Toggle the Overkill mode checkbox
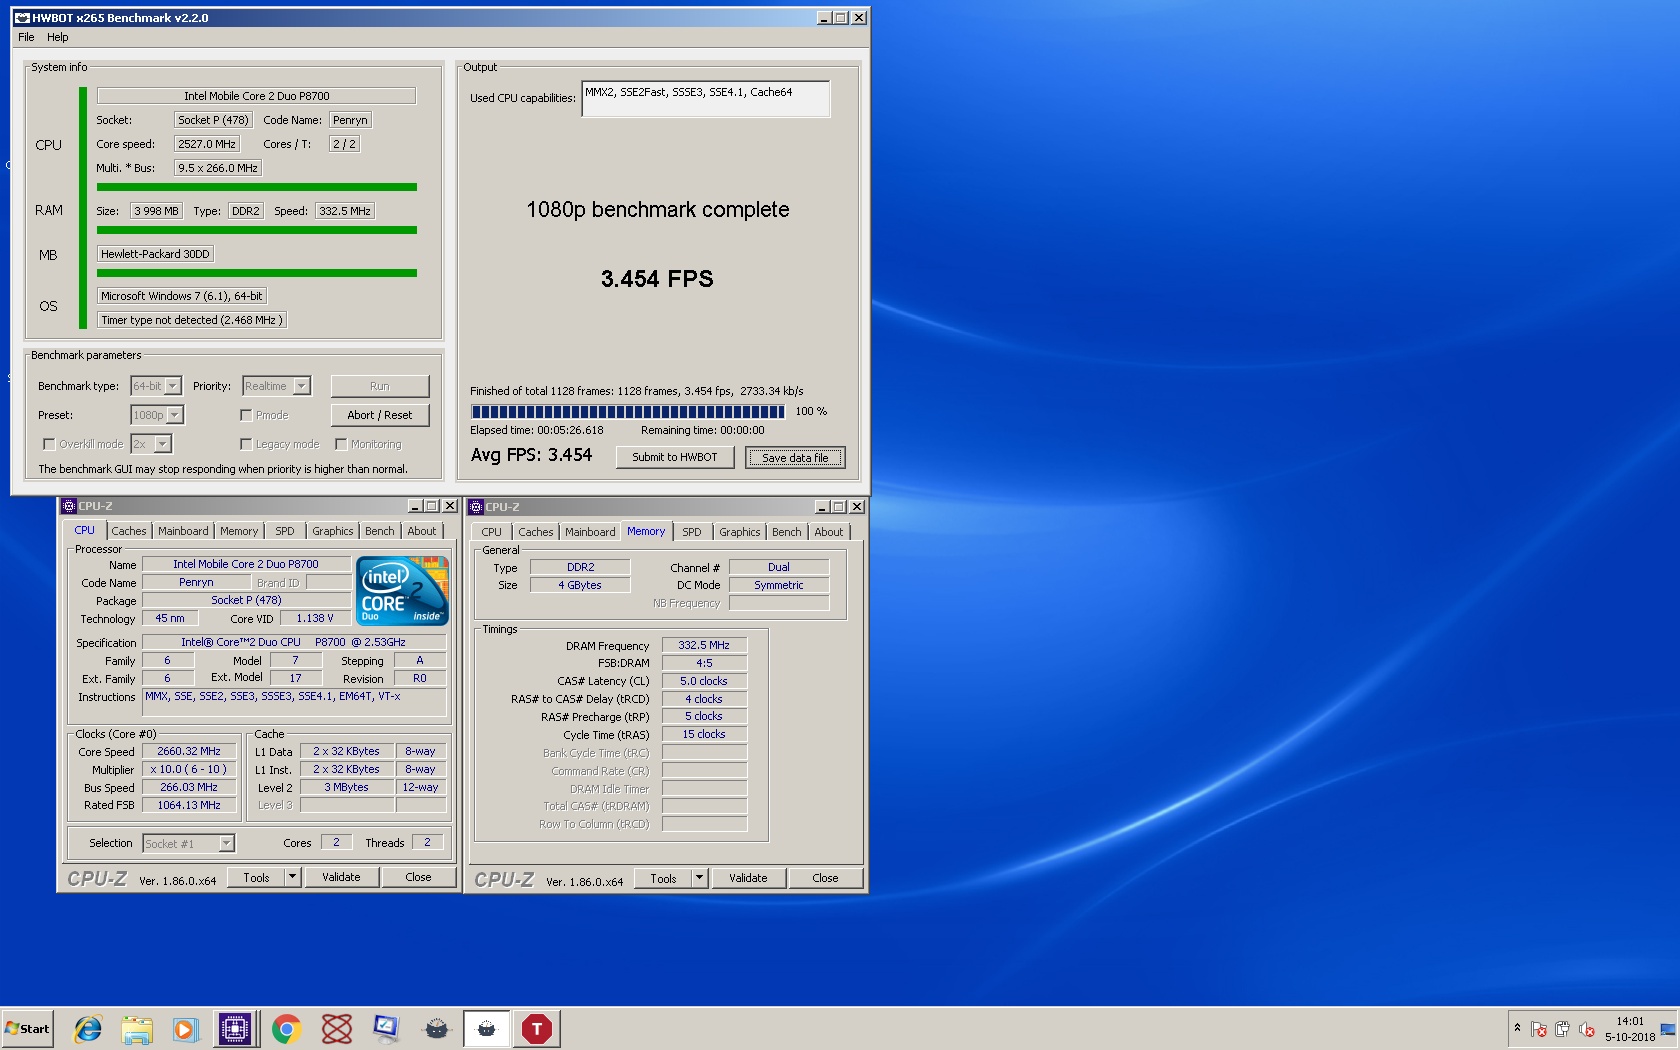 click(x=49, y=444)
